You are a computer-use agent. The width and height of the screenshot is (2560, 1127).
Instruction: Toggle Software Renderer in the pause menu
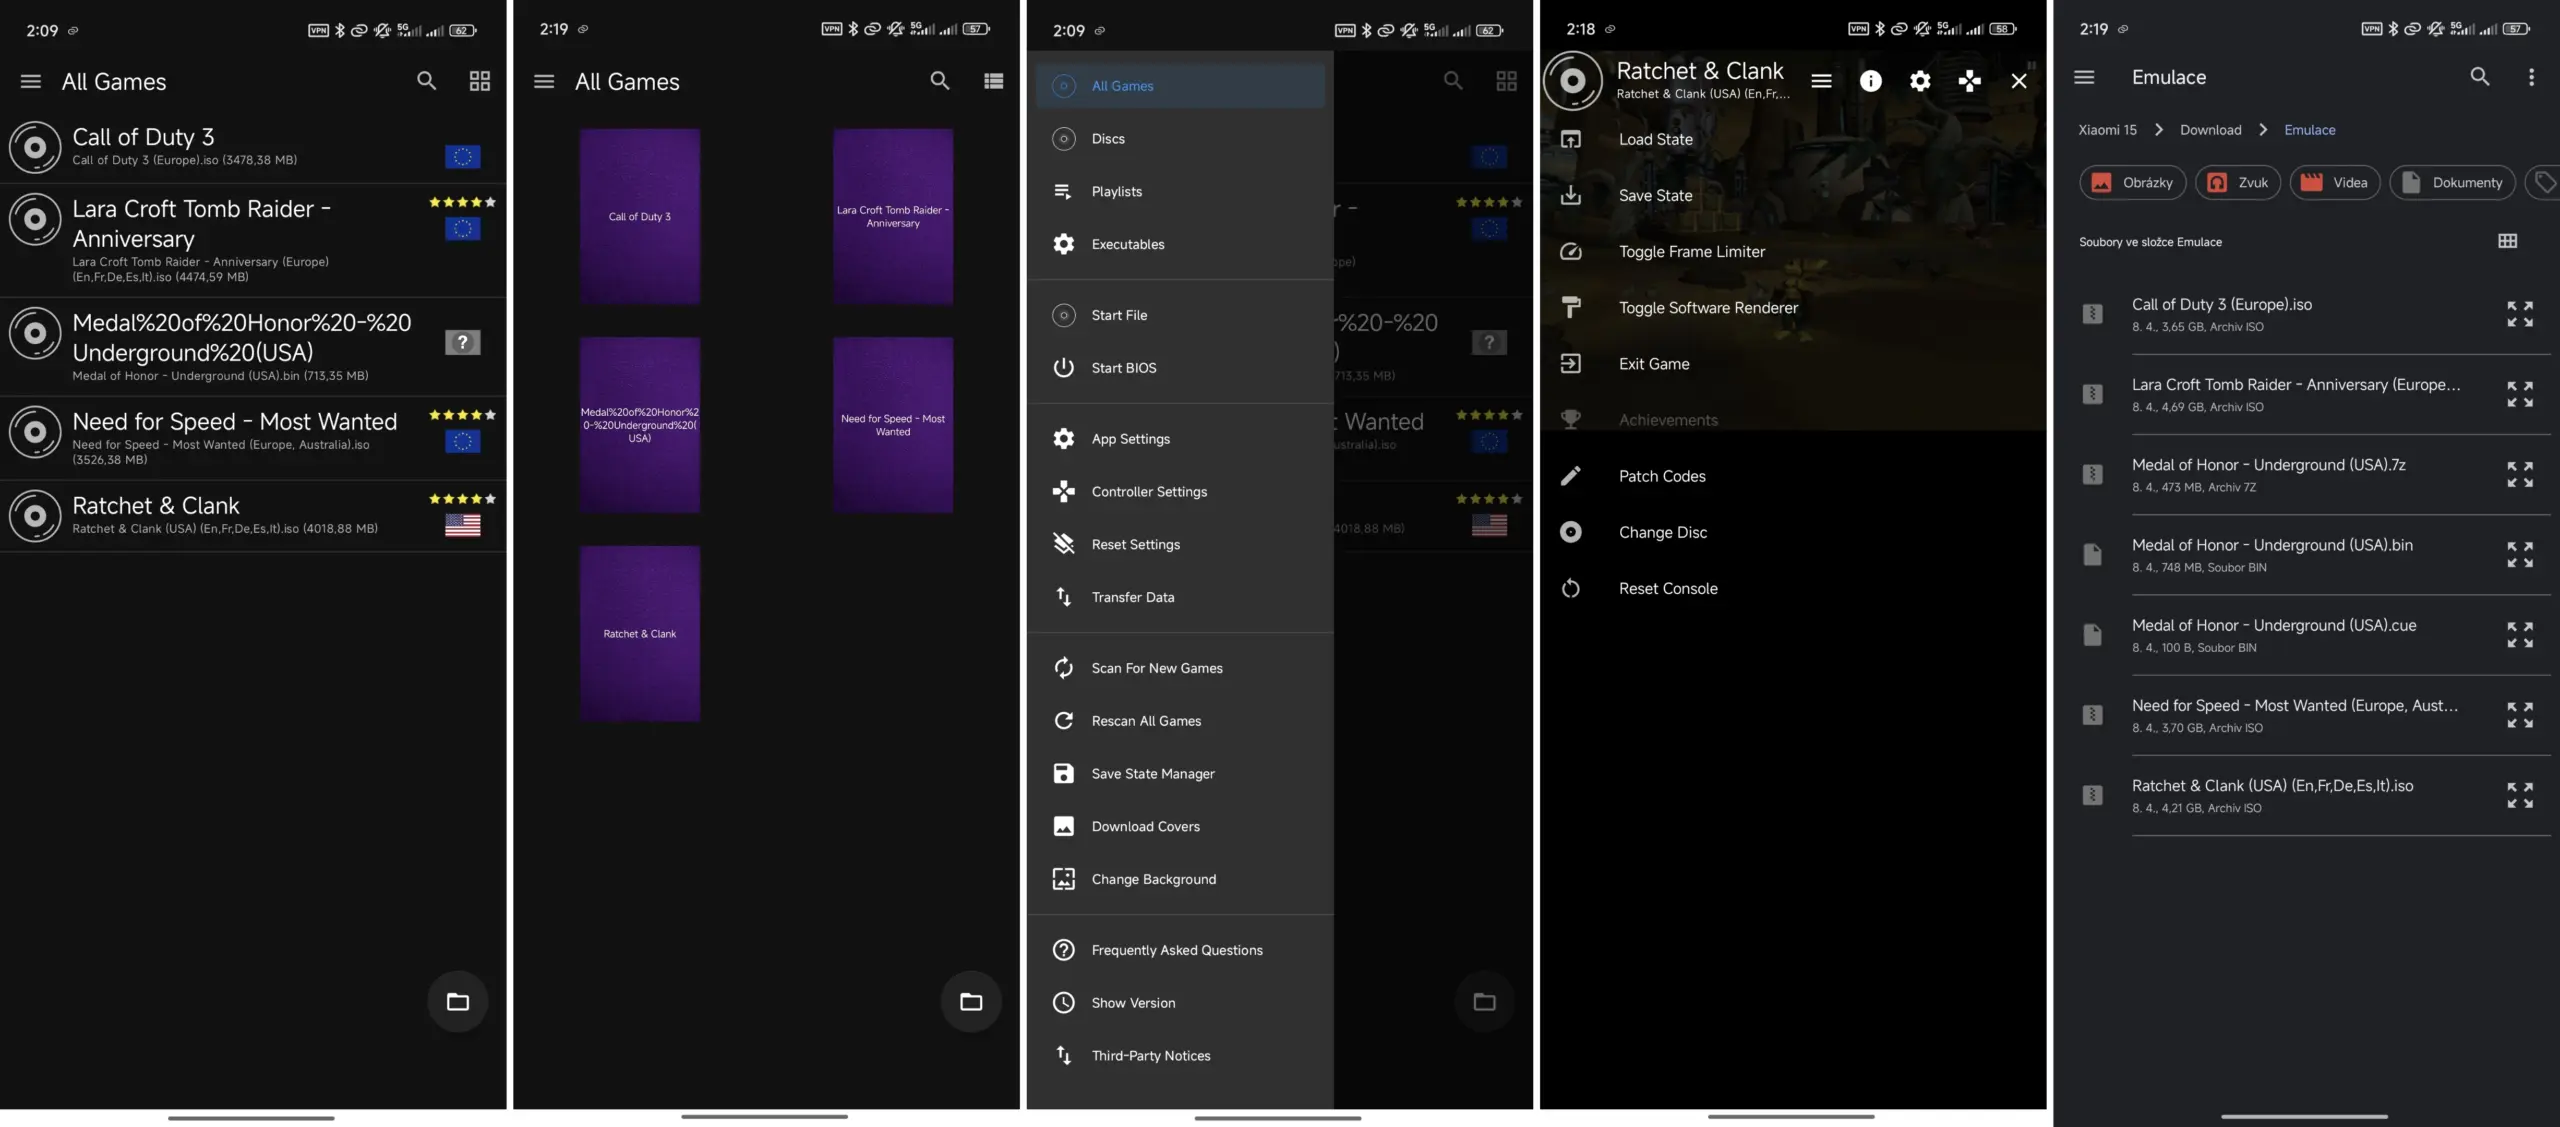coord(1792,308)
